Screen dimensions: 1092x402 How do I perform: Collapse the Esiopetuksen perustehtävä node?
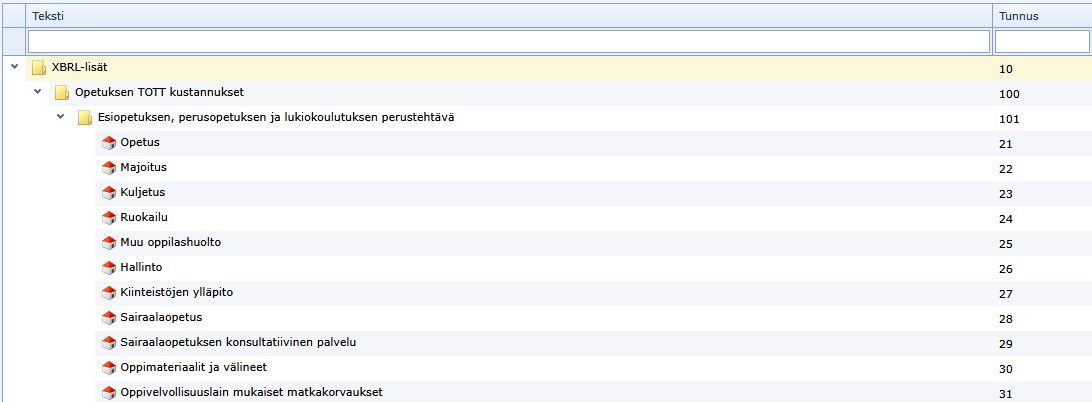(x=61, y=117)
